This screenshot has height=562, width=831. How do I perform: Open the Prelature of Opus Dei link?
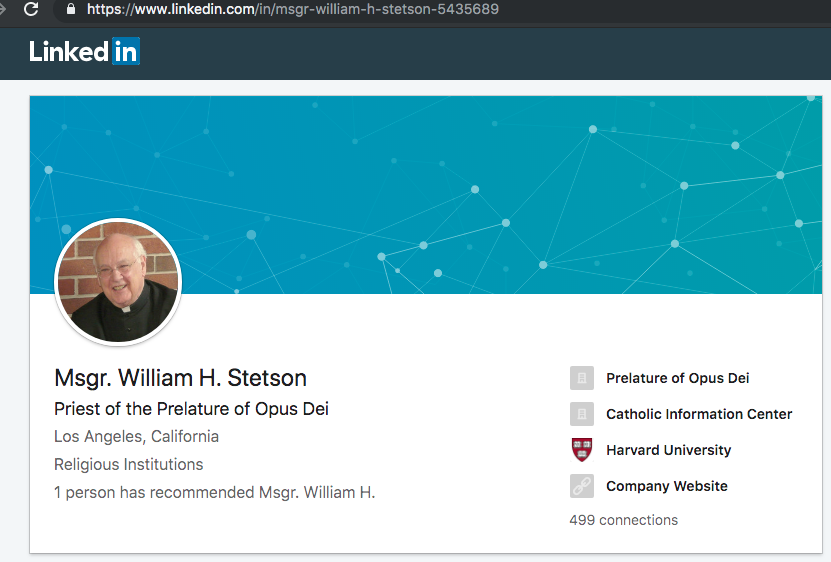tap(677, 378)
